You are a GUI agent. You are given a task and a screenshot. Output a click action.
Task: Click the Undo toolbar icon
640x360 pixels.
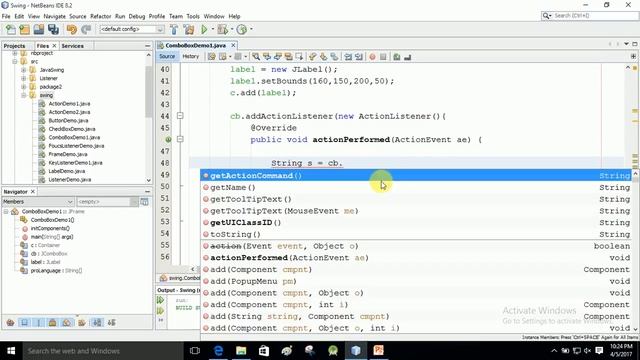(x=72, y=29)
